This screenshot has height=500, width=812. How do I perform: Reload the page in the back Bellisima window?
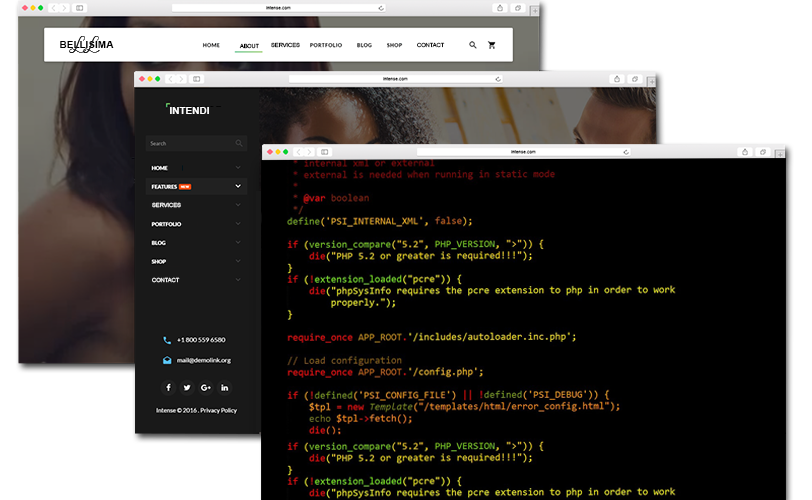coord(381,8)
